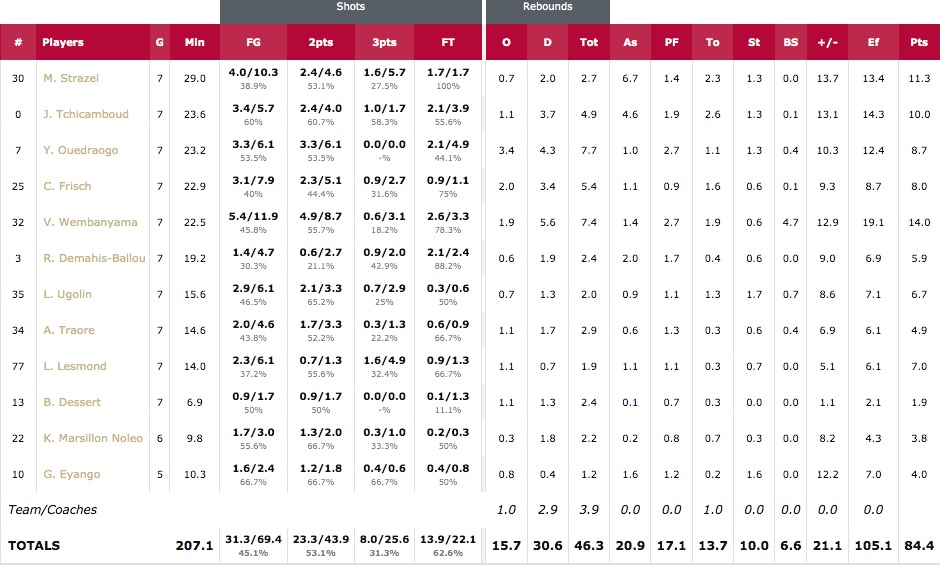
Task: Select the Shots group header
Action: tap(350, 8)
